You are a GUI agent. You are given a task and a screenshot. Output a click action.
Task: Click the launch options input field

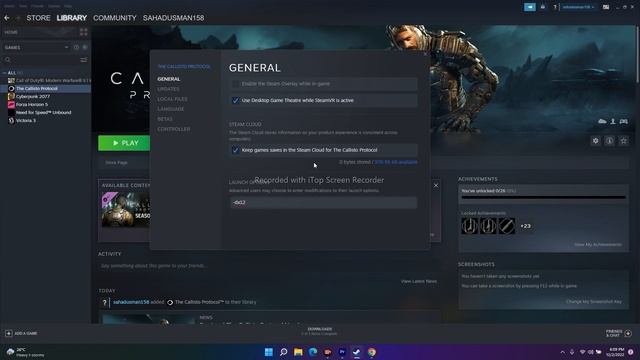coord(323,202)
